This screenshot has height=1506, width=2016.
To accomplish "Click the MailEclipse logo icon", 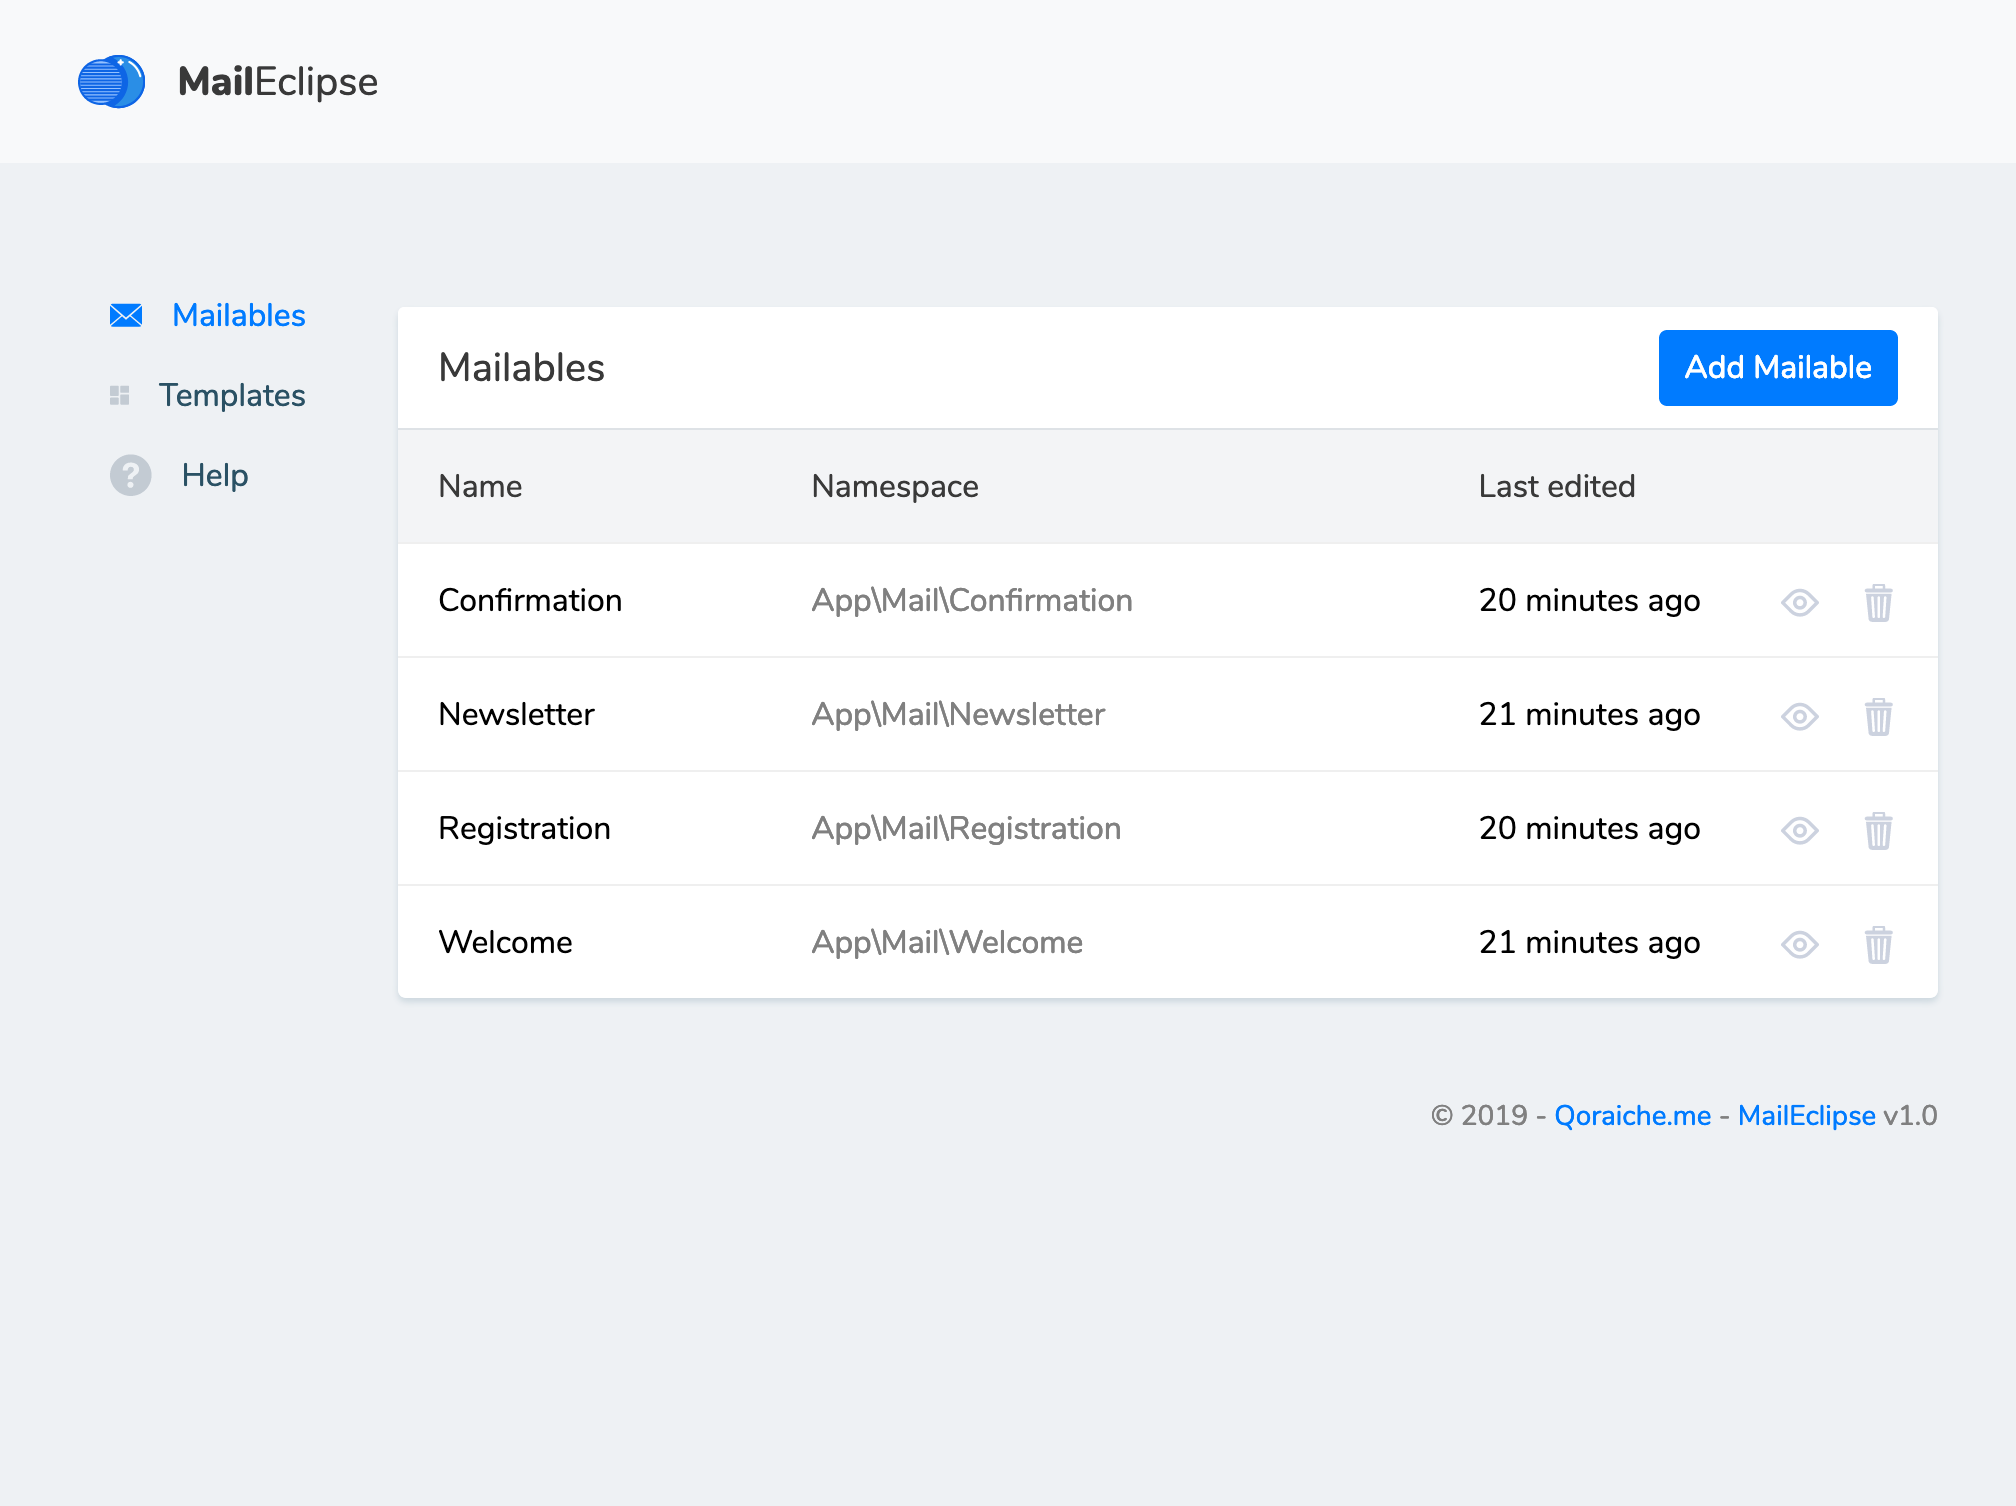I will click(111, 82).
